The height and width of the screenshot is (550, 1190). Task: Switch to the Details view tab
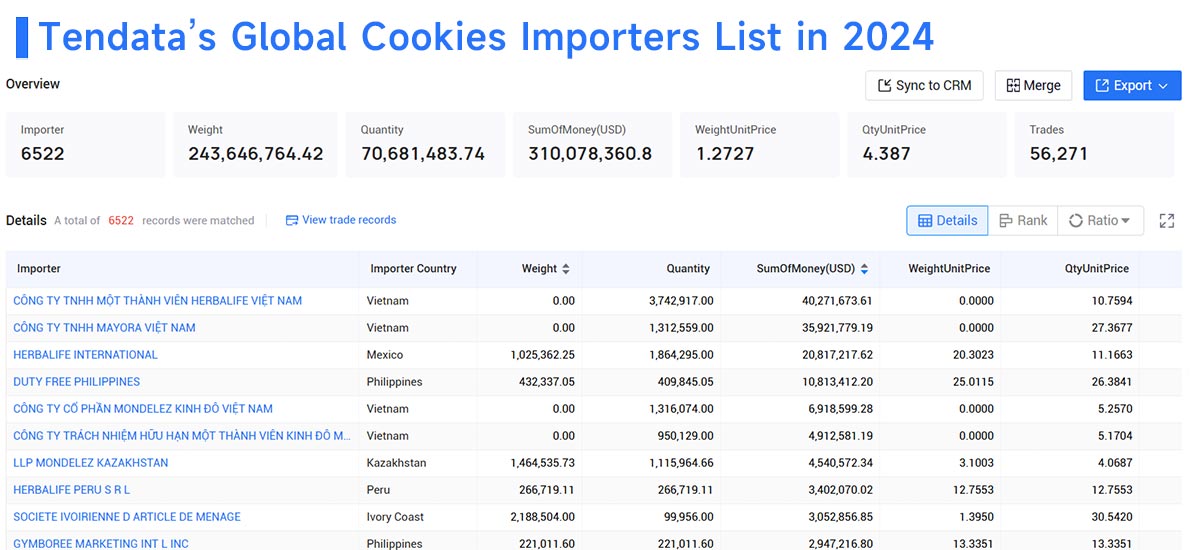pos(947,221)
